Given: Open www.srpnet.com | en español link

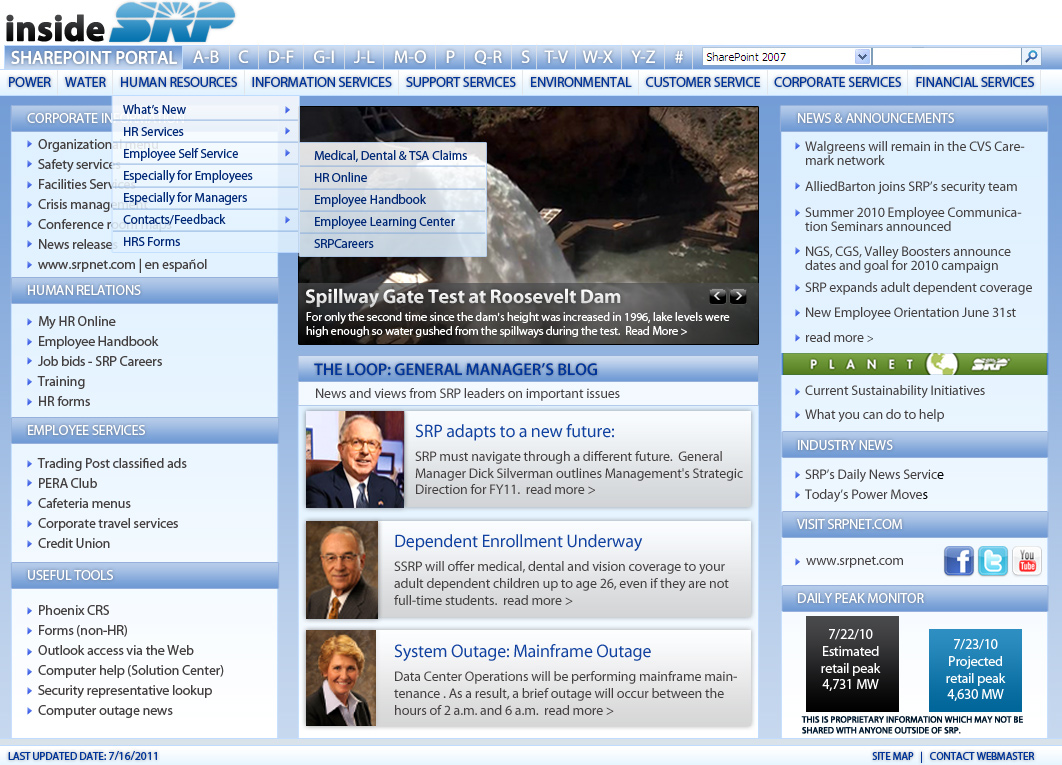Looking at the screenshot, I should pyautogui.click(x=122, y=265).
